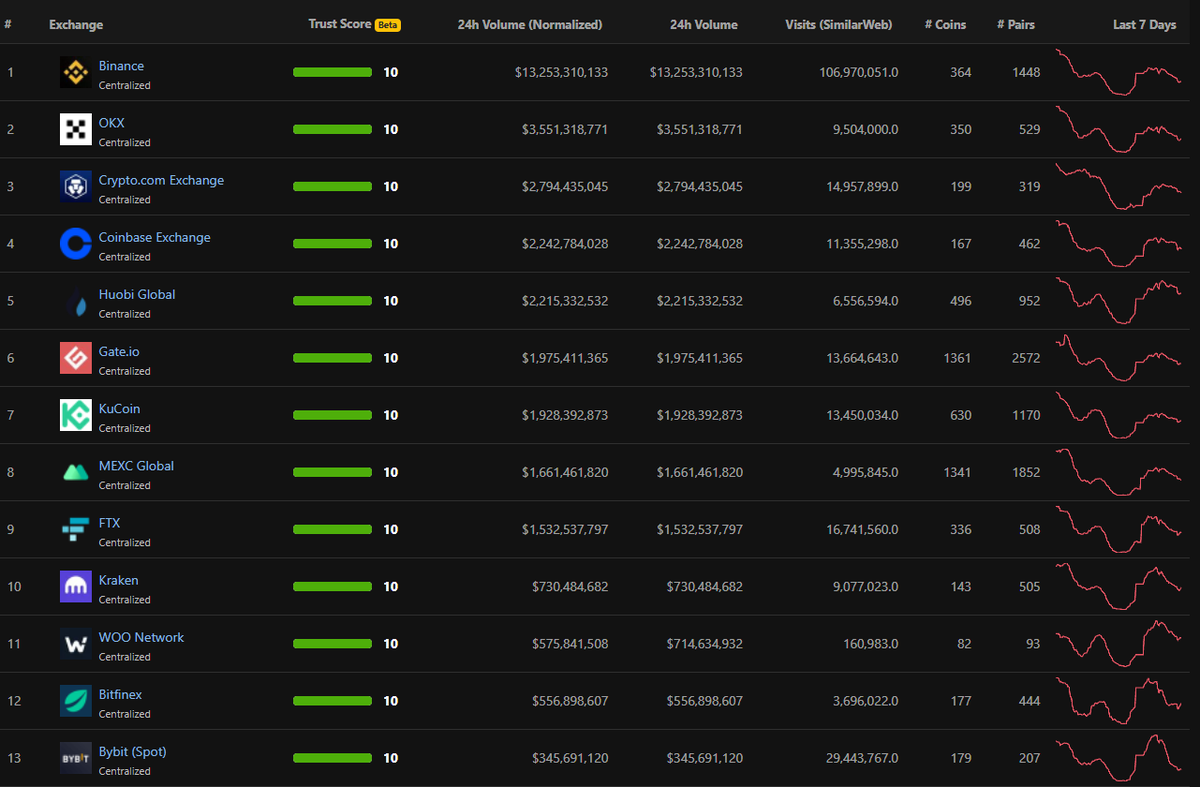
Task: Open the Kraken link
Action: (119, 580)
